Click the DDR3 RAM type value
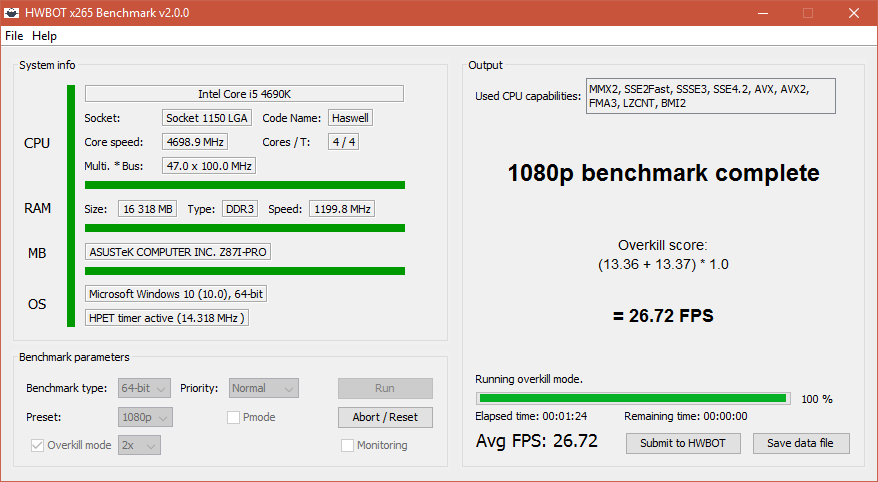This screenshot has height=482, width=878. click(240, 209)
